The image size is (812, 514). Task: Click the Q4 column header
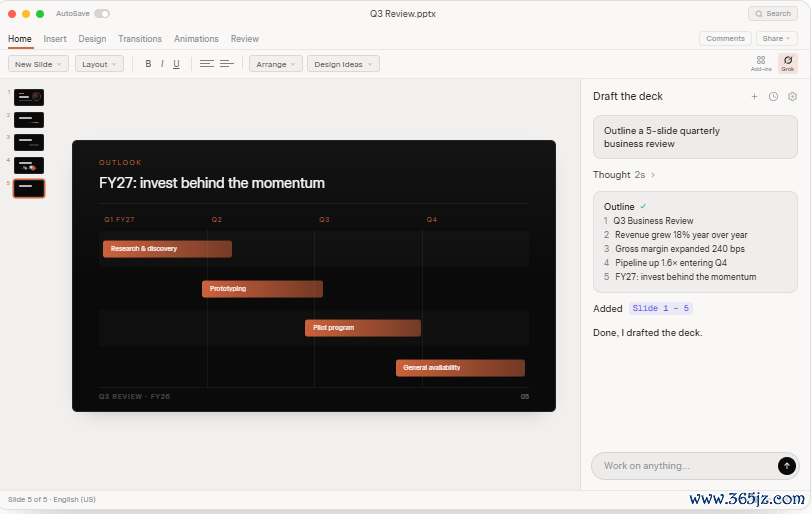[432, 219]
